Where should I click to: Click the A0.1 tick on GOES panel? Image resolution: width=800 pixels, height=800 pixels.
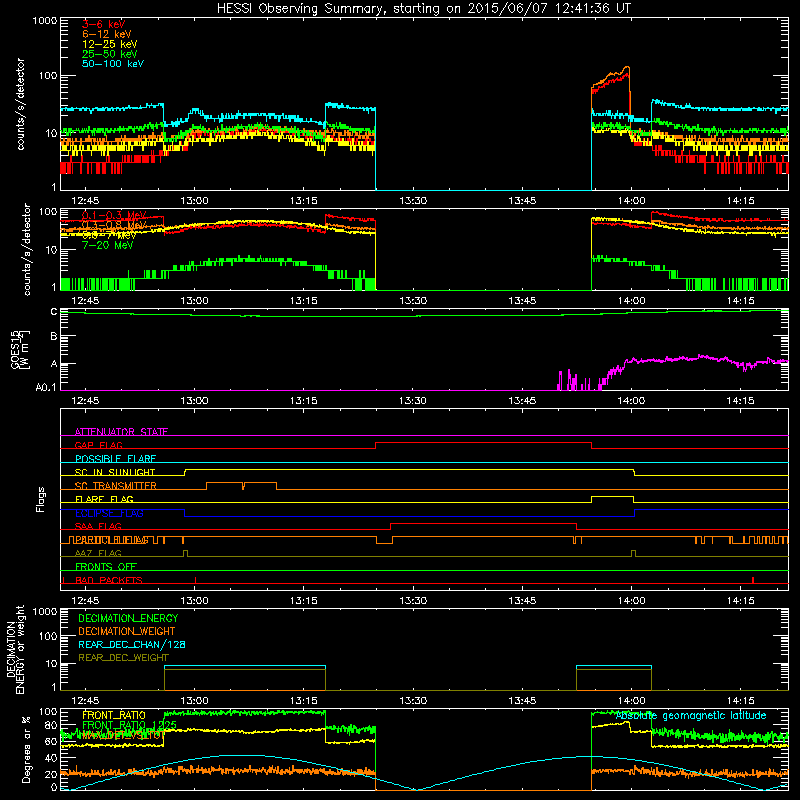click(46, 388)
